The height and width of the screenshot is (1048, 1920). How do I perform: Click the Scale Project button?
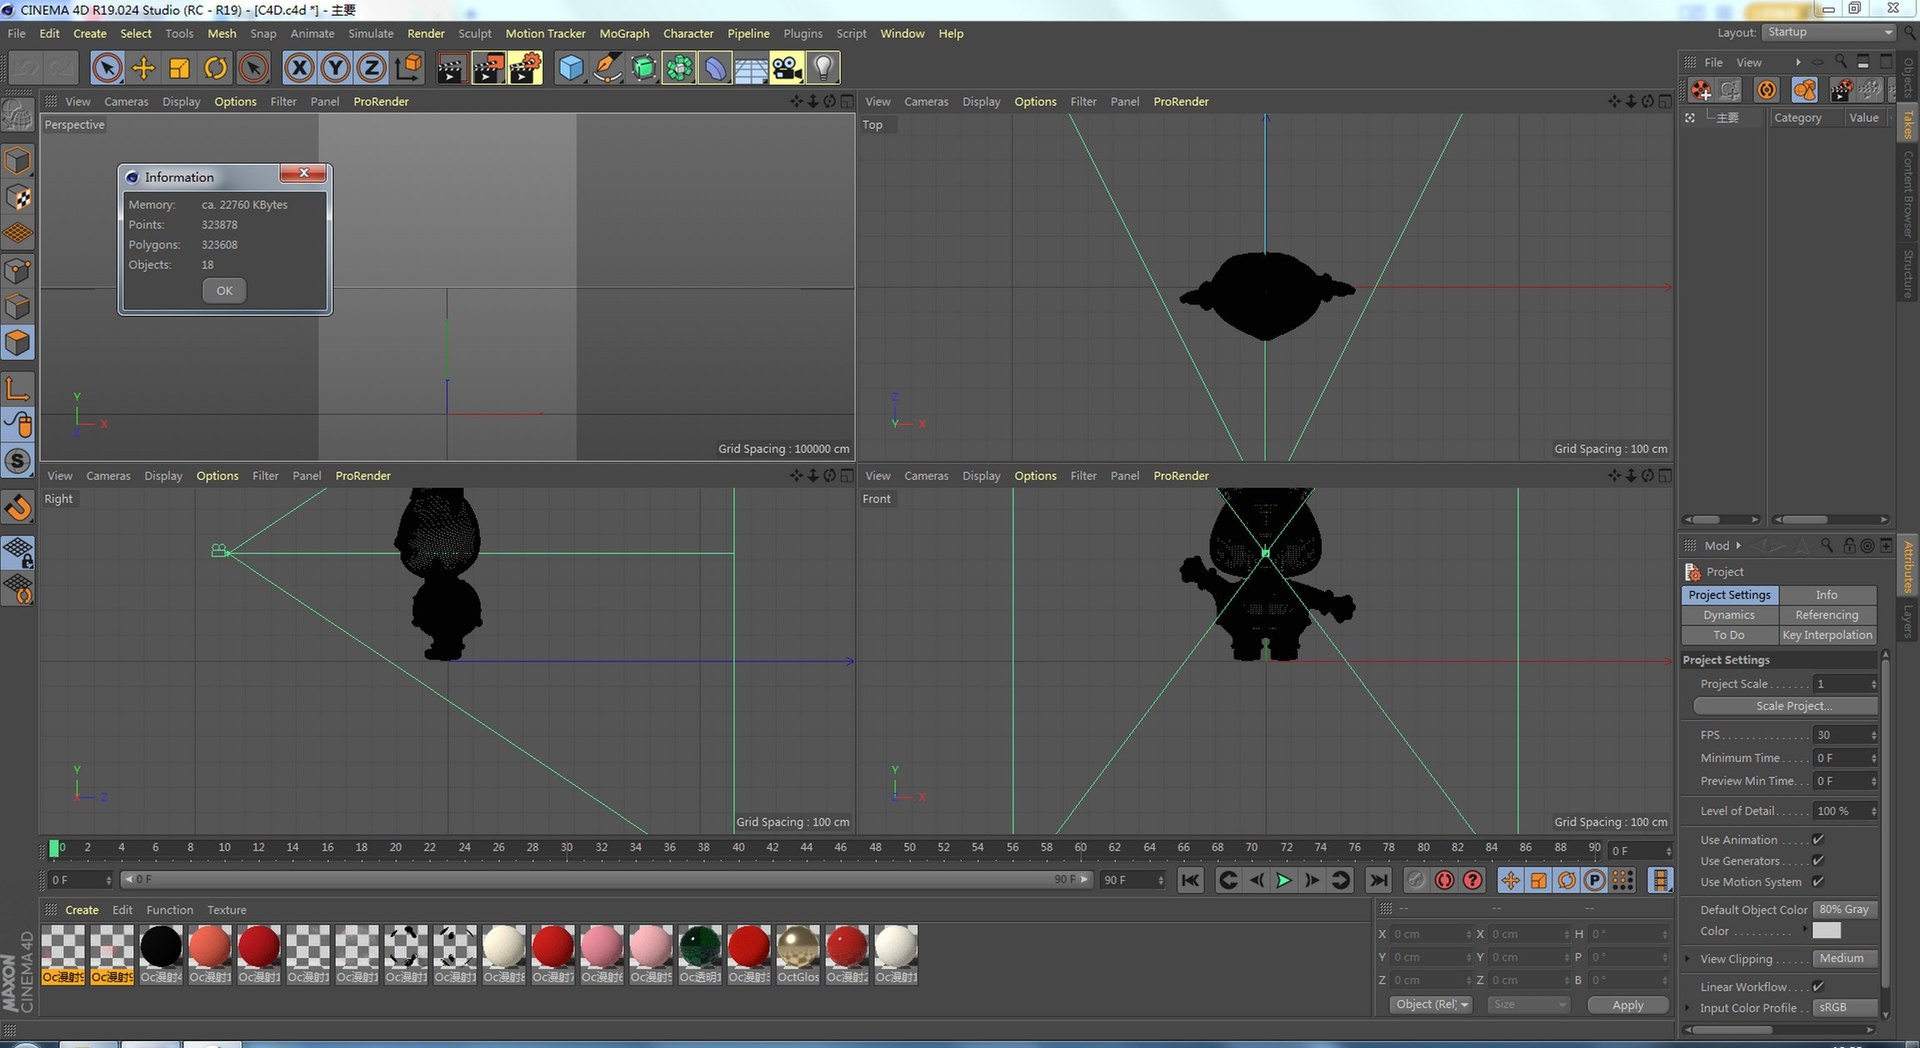tap(1786, 706)
